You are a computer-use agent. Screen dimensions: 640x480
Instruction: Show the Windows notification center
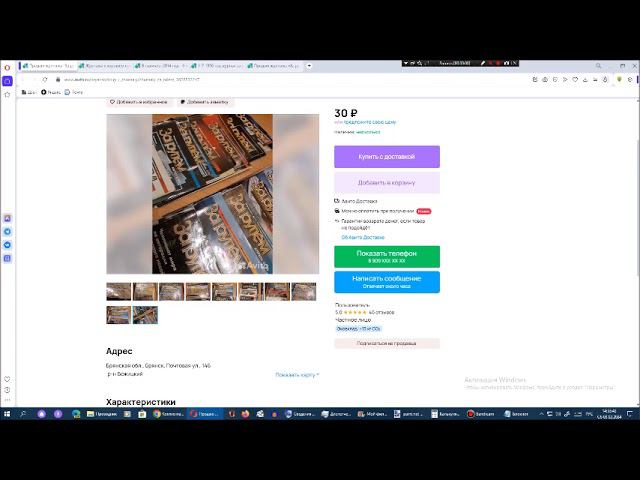(630, 414)
